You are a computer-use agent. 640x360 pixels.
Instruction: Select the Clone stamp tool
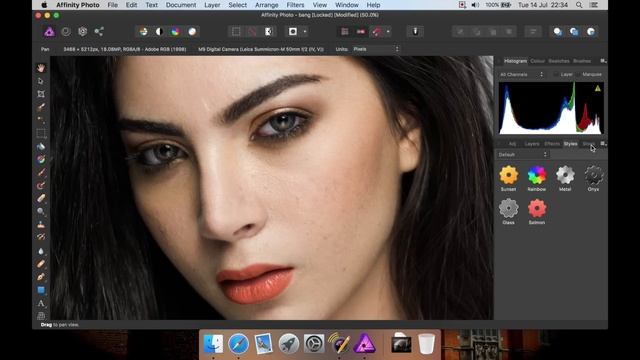coord(41,224)
